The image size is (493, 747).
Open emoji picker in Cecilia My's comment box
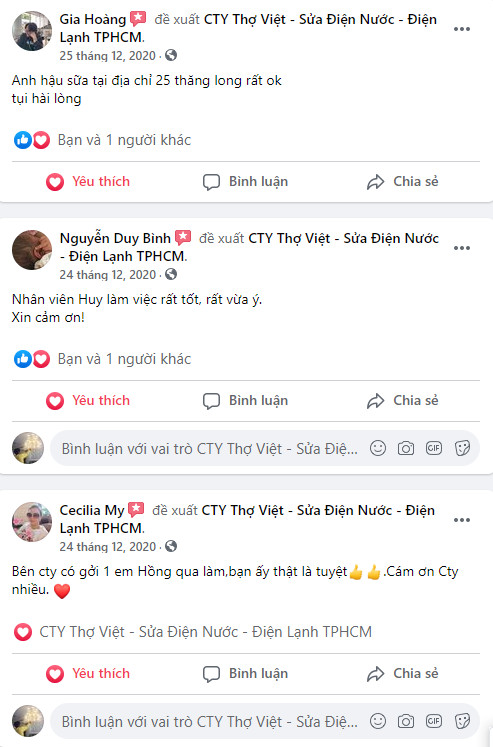378,721
